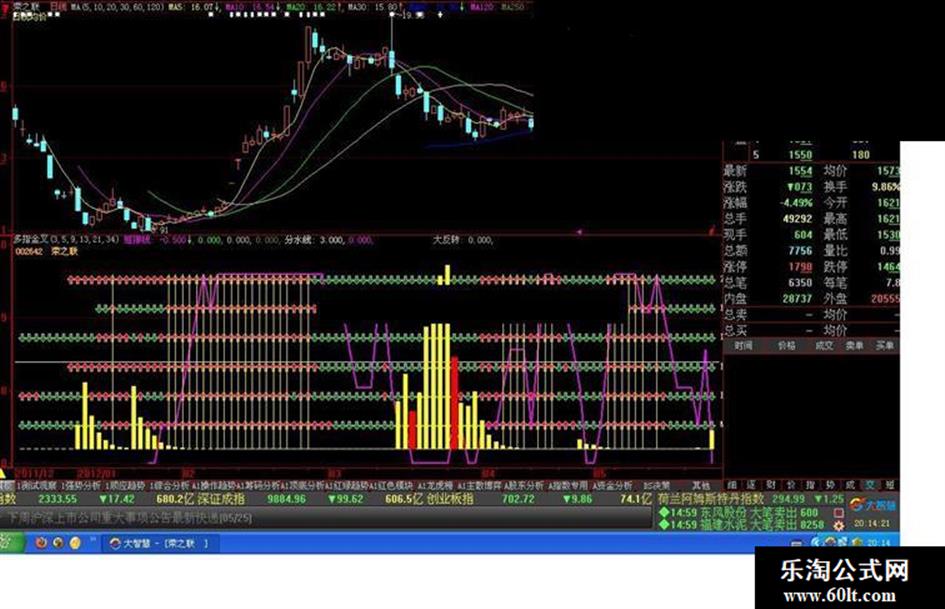The height and width of the screenshot is (609, 945).
Task: Click the system tray clock
Action: pos(879,543)
